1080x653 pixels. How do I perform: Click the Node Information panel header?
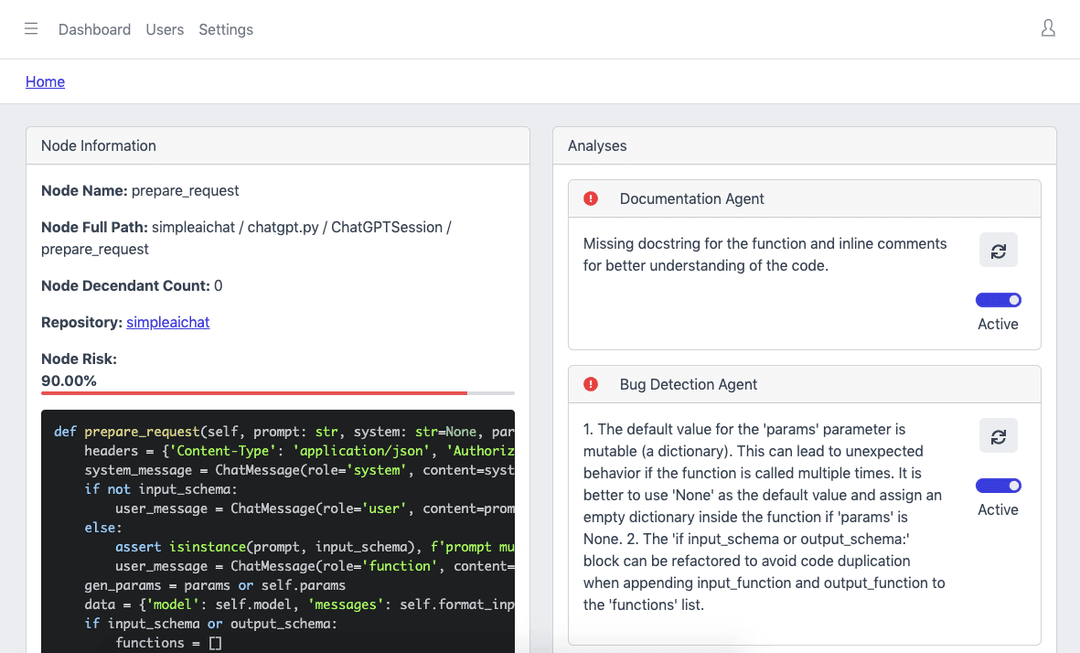coord(277,146)
